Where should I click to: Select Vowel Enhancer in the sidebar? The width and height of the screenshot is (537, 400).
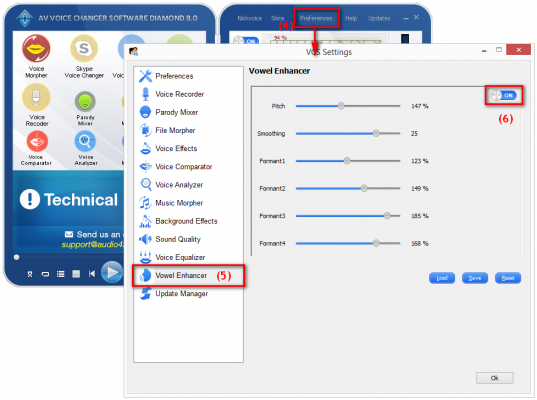(x=181, y=275)
